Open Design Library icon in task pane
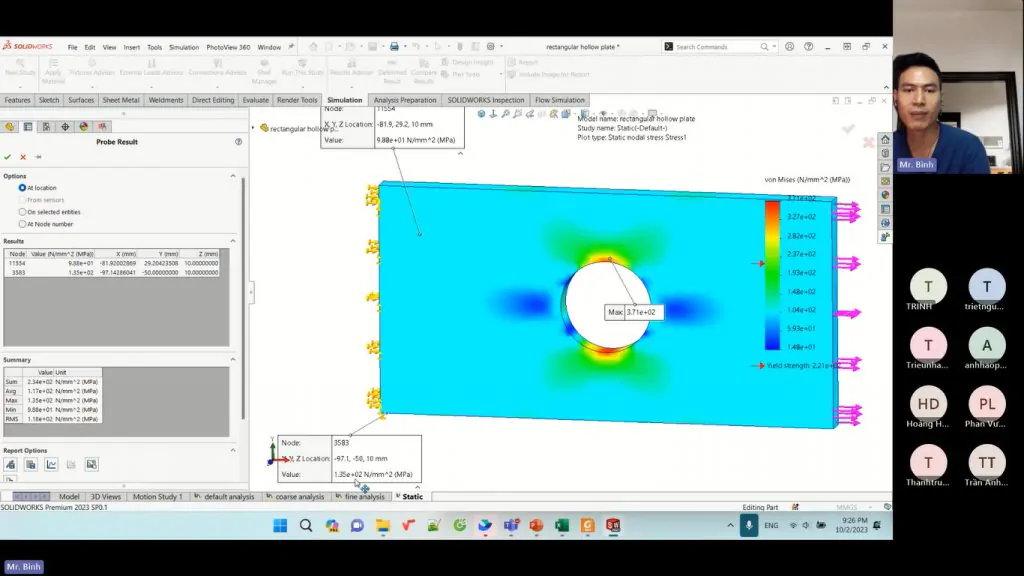The image size is (1024, 576). click(x=885, y=153)
